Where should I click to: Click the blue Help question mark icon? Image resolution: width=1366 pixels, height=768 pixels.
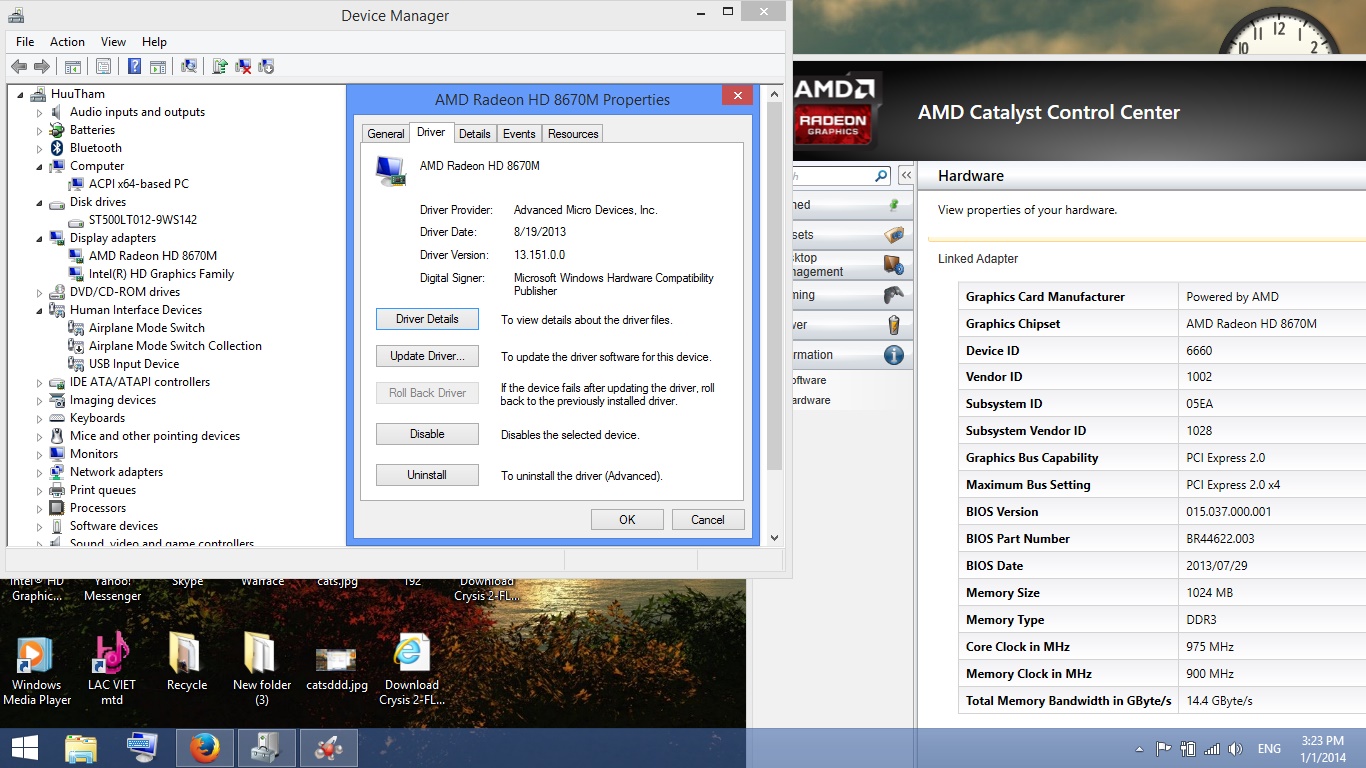[135, 66]
